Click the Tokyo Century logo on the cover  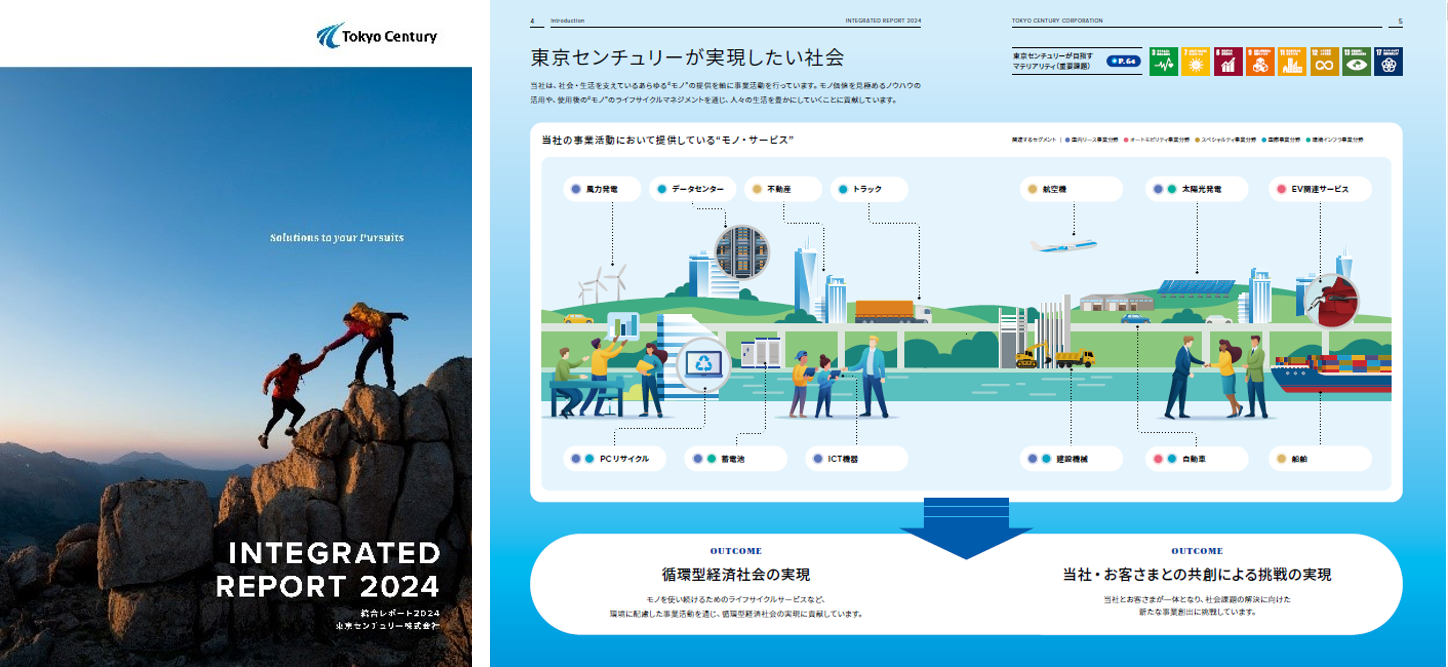point(377,36)
